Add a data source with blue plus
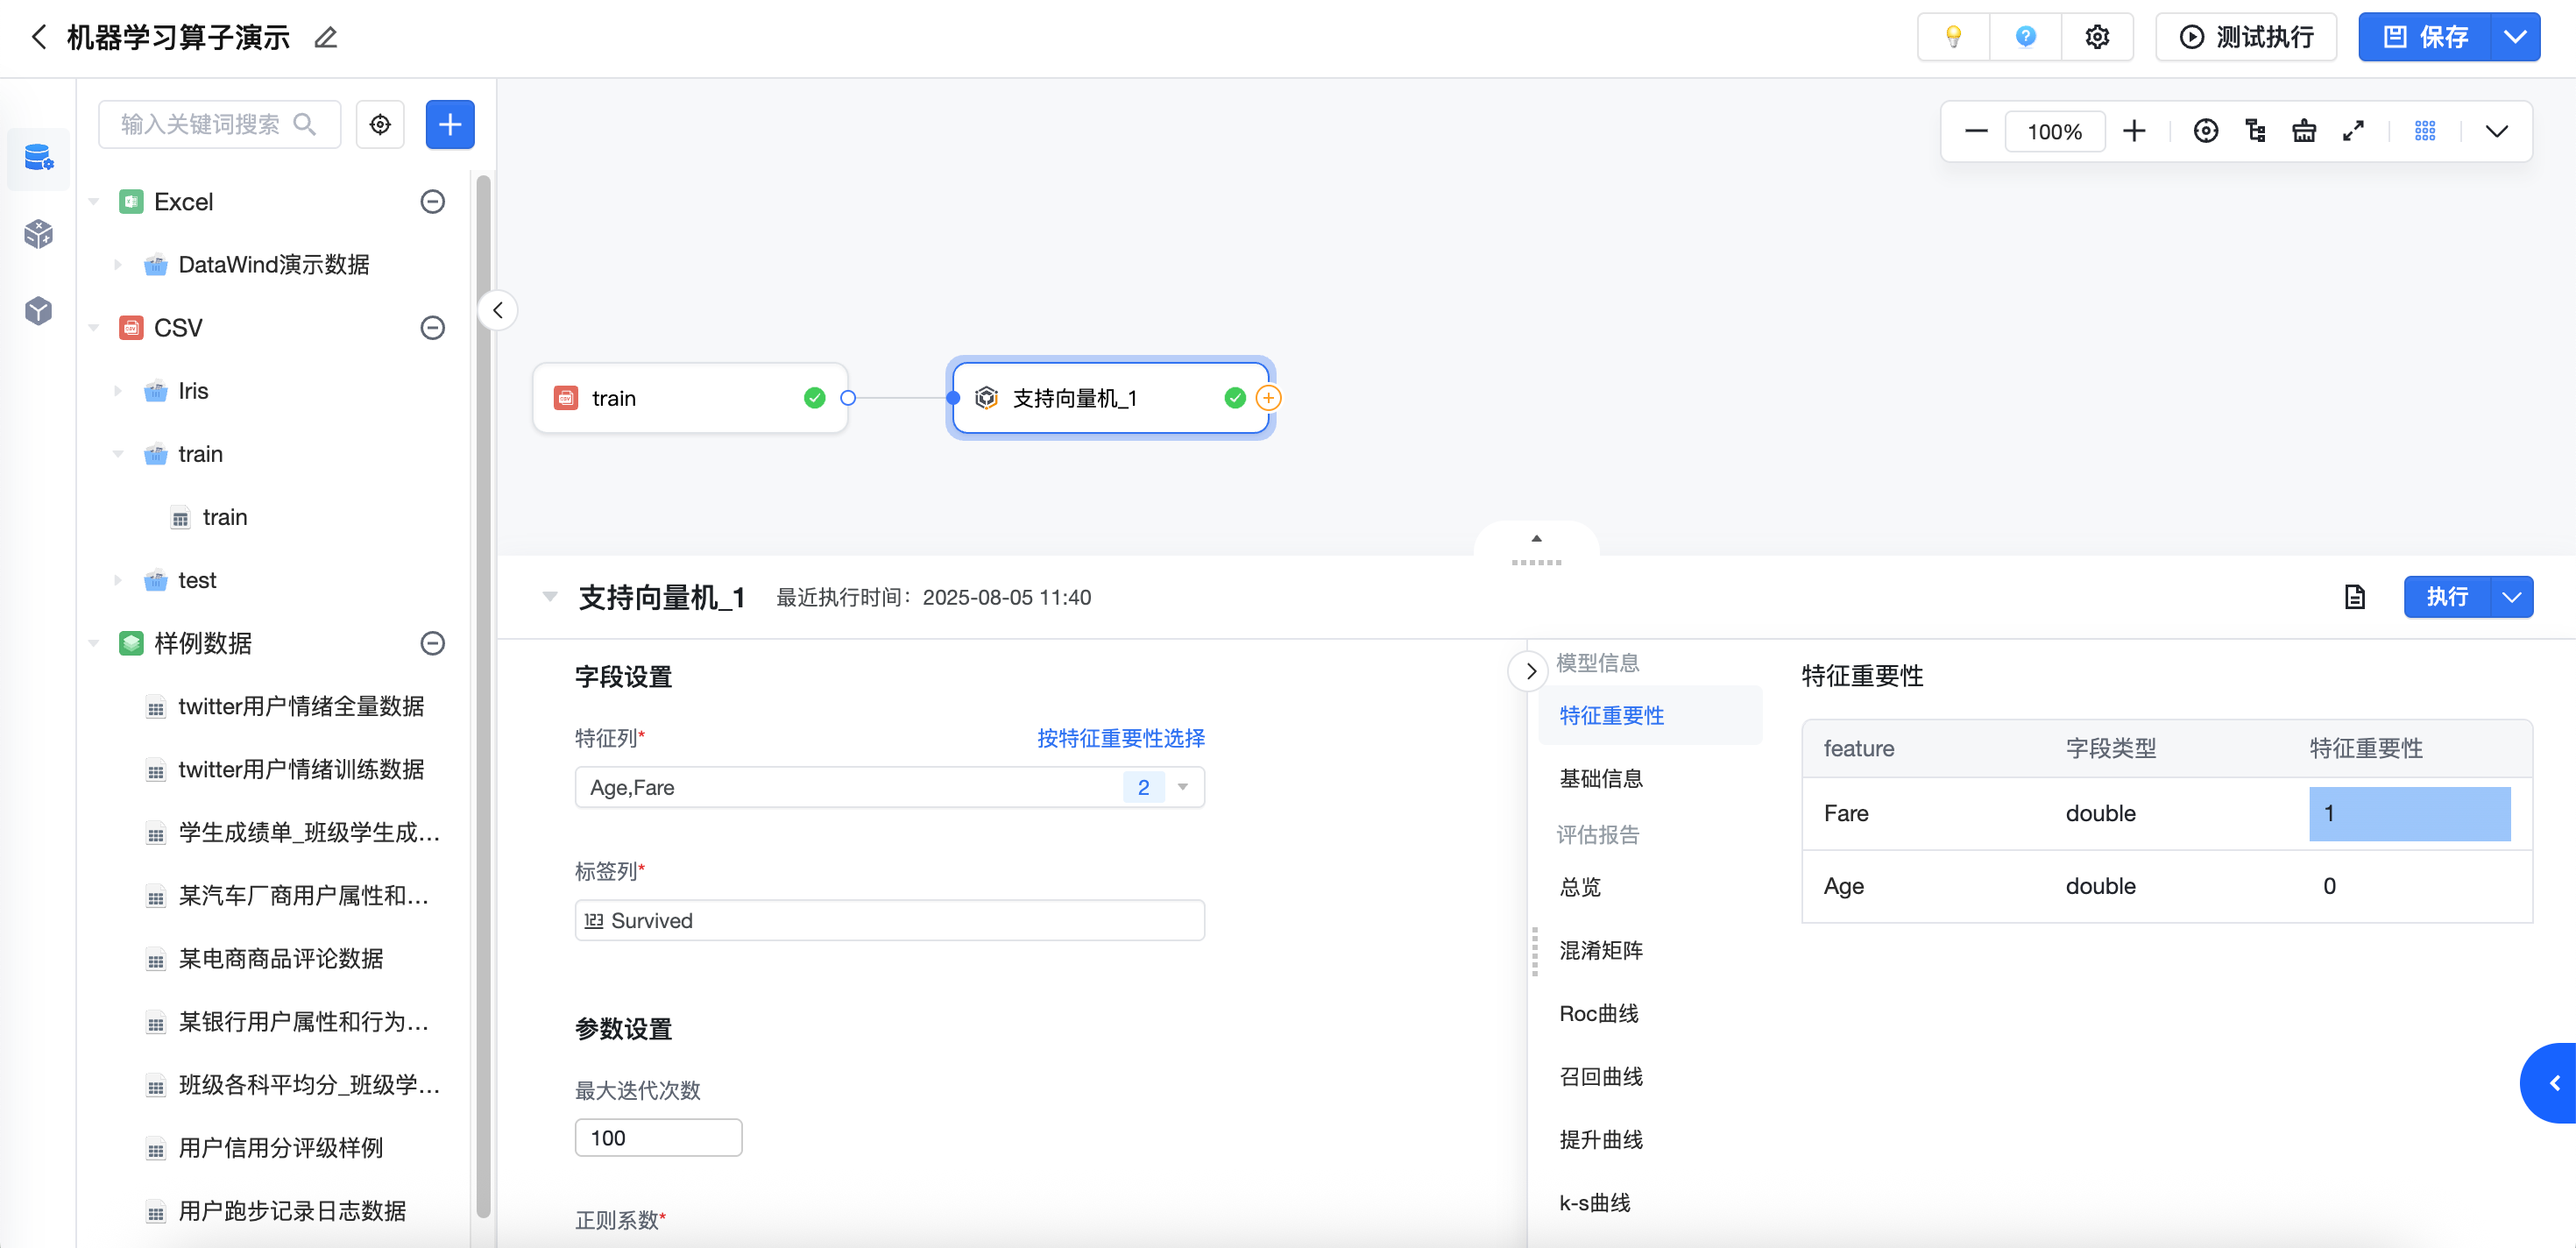 coord(450,124)
